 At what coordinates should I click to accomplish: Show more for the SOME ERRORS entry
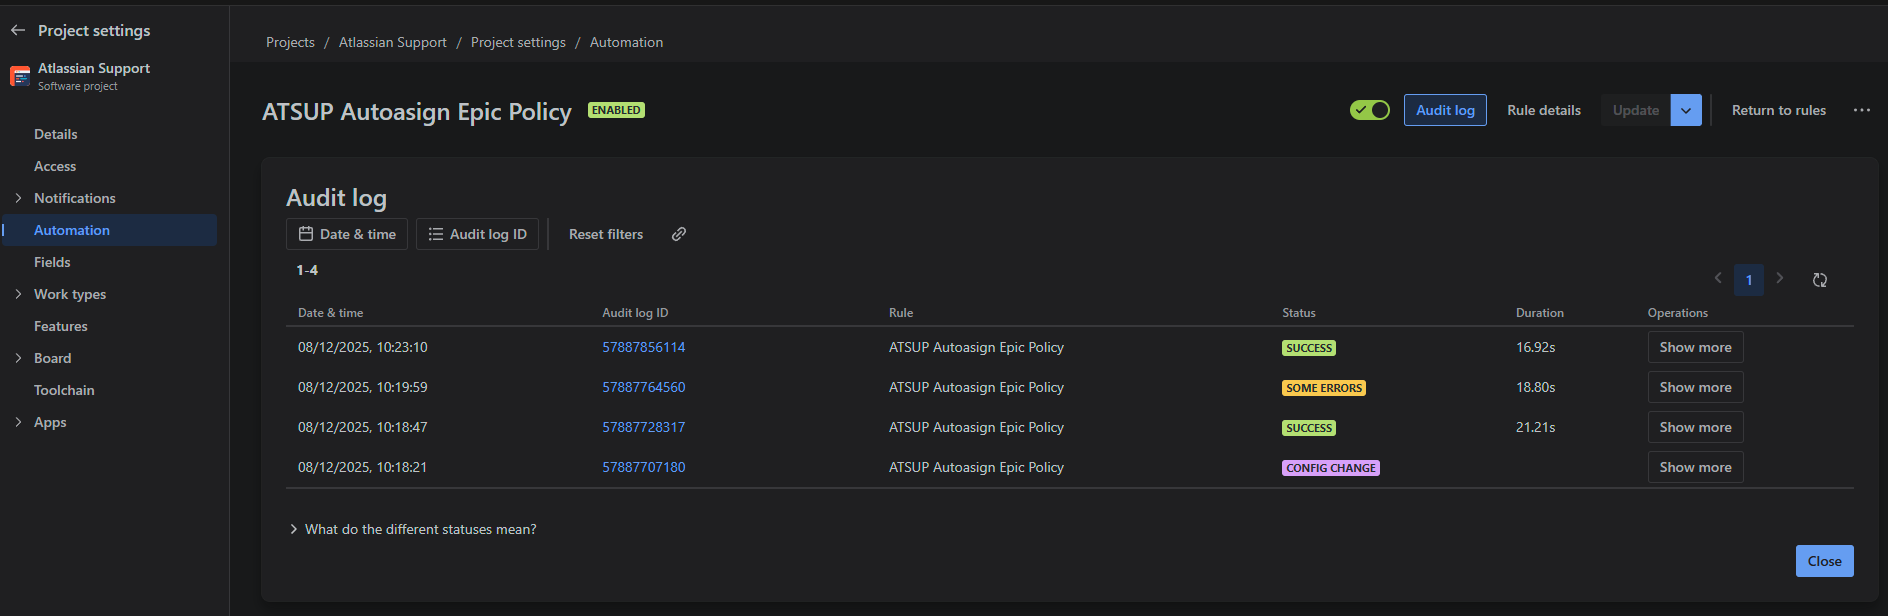(1695, 387)
